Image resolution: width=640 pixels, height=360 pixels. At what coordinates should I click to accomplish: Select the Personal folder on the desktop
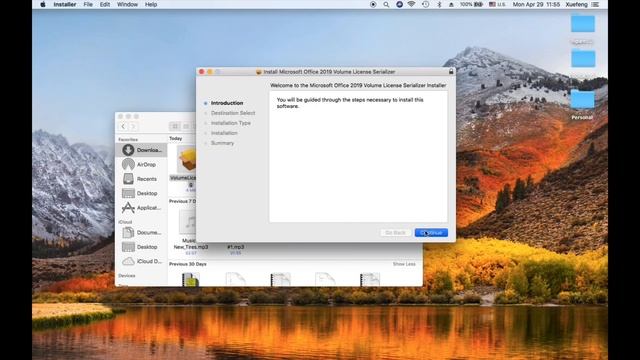(582, 104)
